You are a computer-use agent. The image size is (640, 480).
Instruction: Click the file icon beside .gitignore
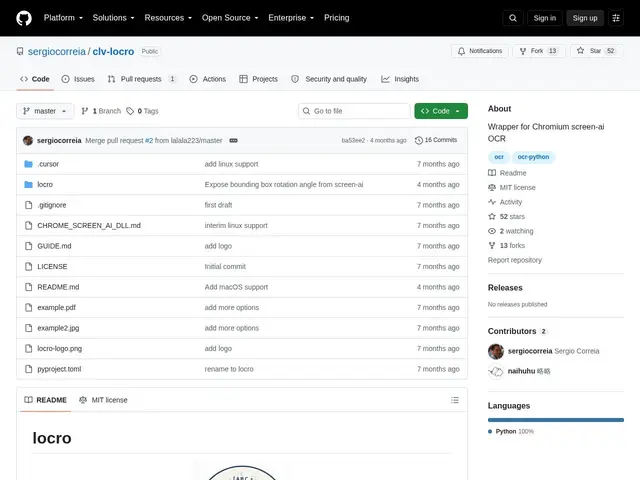(x=28, y=205)
